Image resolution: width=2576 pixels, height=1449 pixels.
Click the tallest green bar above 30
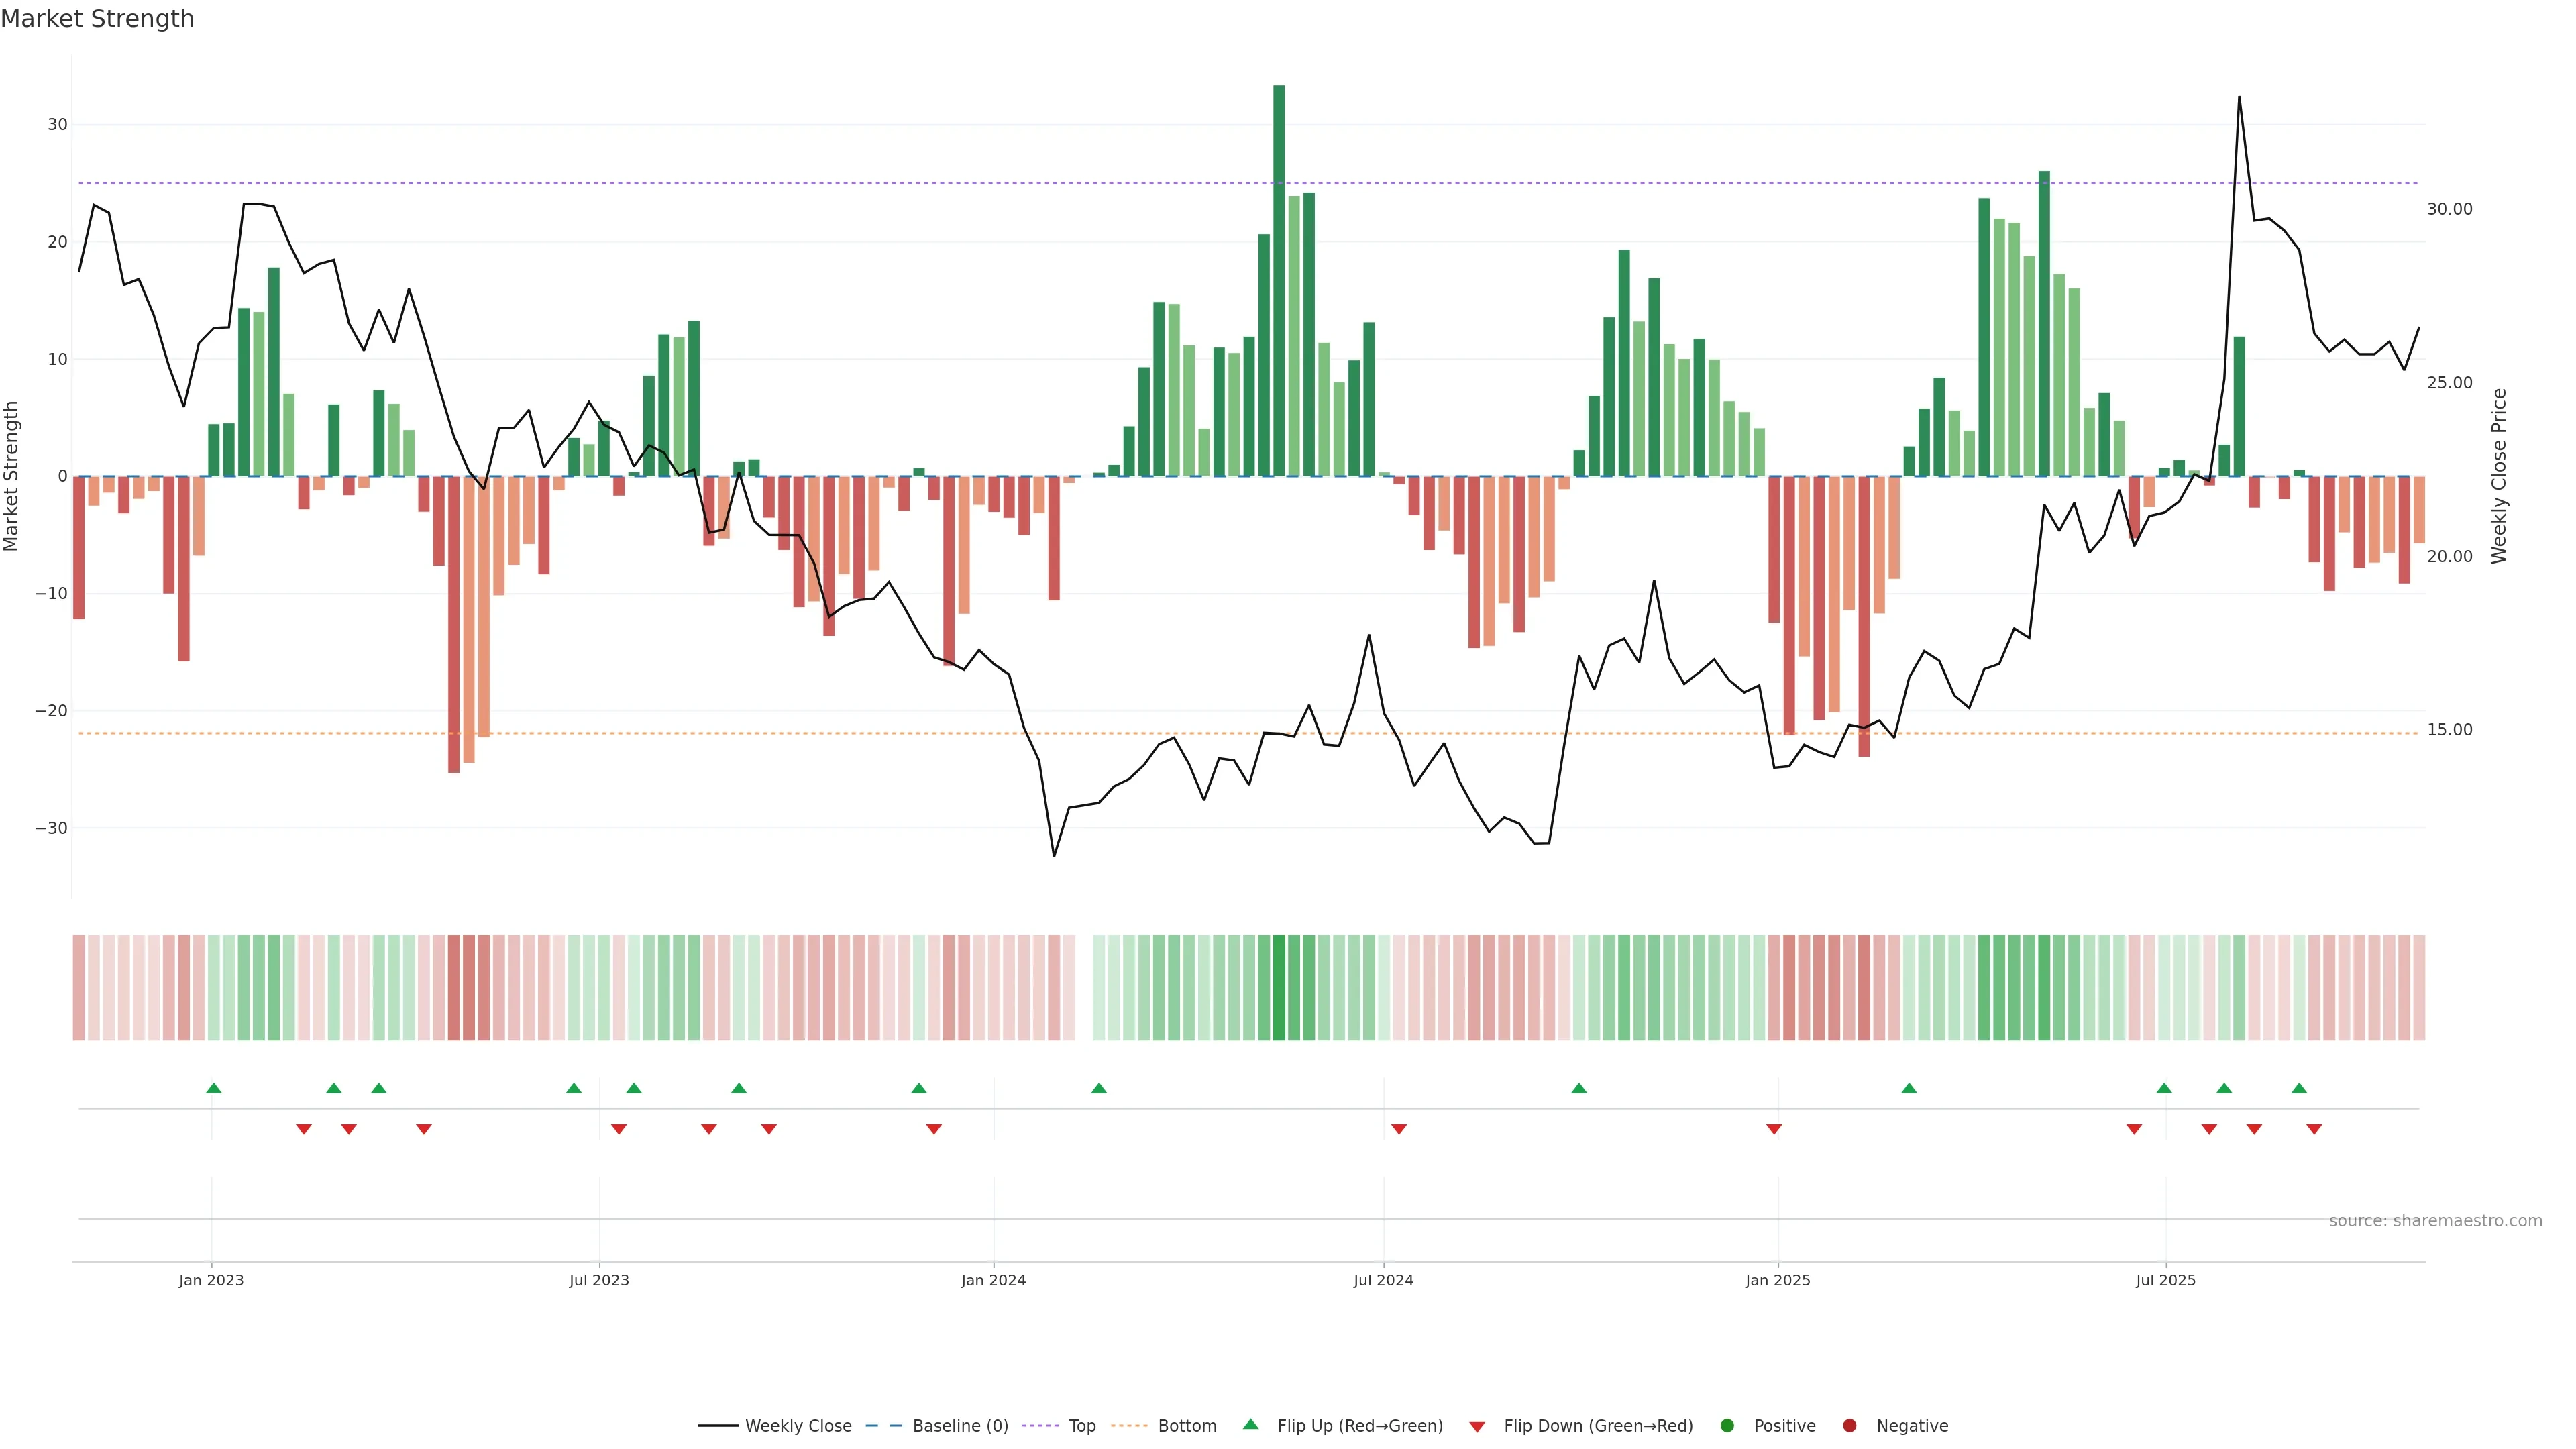1279,280
